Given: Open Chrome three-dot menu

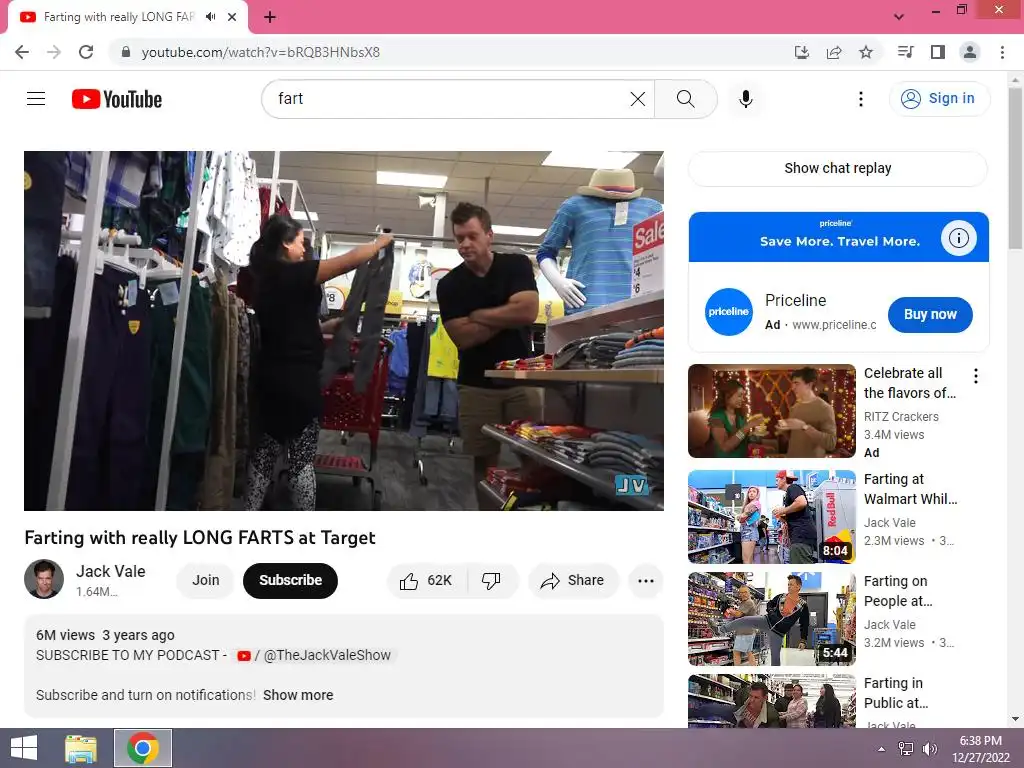Looking at the screenshot, I should (1002, 52).
